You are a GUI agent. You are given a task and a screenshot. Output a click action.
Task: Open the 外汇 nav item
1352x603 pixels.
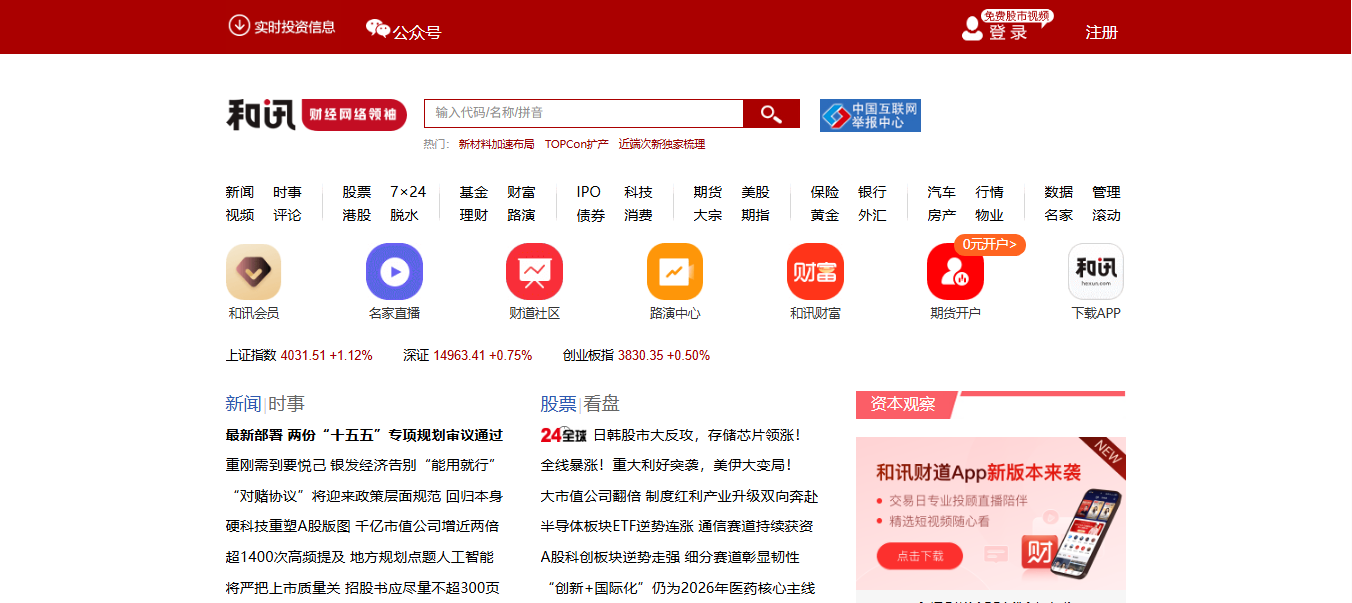(x=872, y=215)
